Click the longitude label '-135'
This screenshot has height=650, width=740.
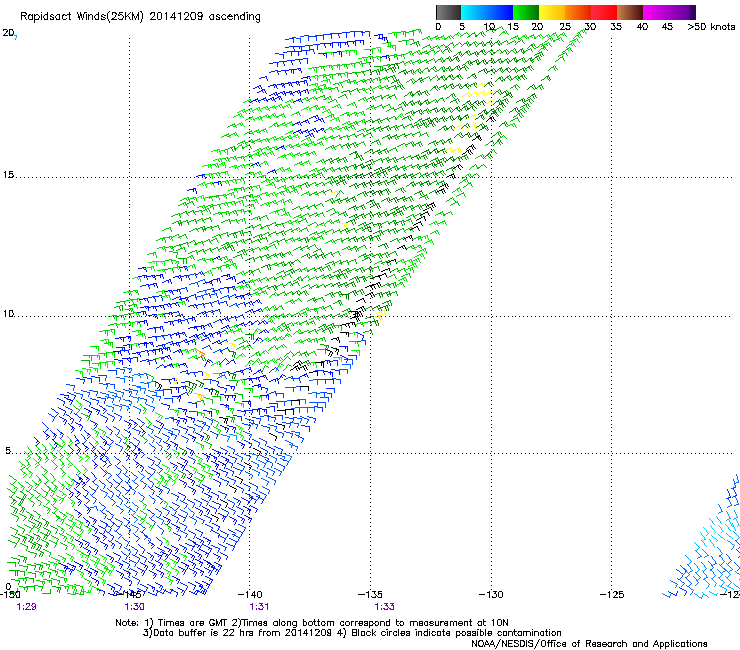[370, 594]
